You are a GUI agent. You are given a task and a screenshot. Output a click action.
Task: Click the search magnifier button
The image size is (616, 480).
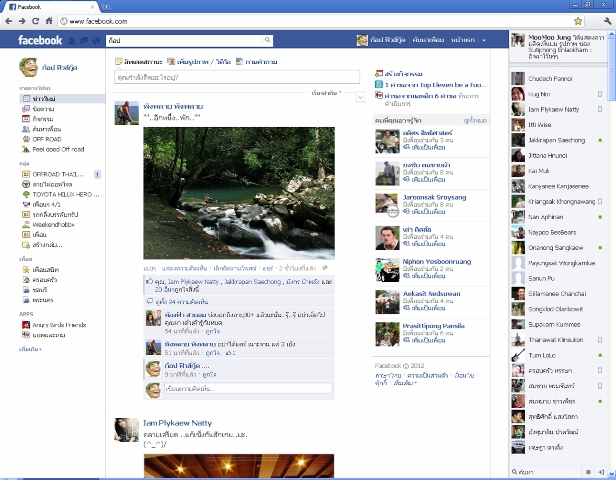pos(267,40)
